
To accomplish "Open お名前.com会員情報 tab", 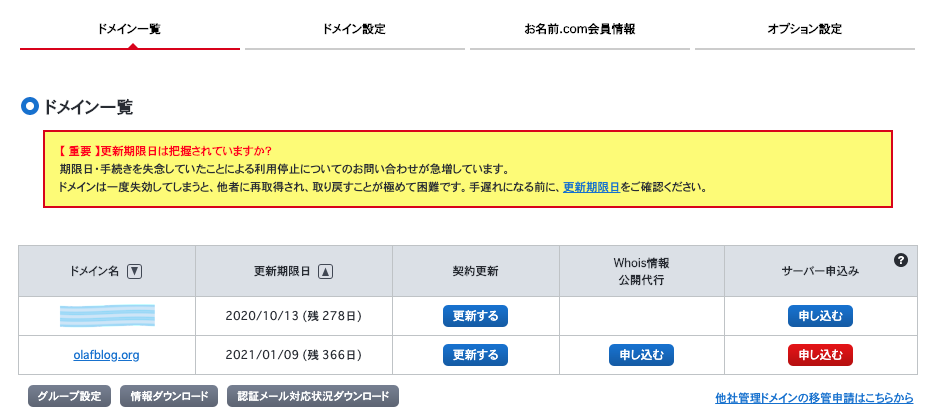I will (x=579, y=29).
